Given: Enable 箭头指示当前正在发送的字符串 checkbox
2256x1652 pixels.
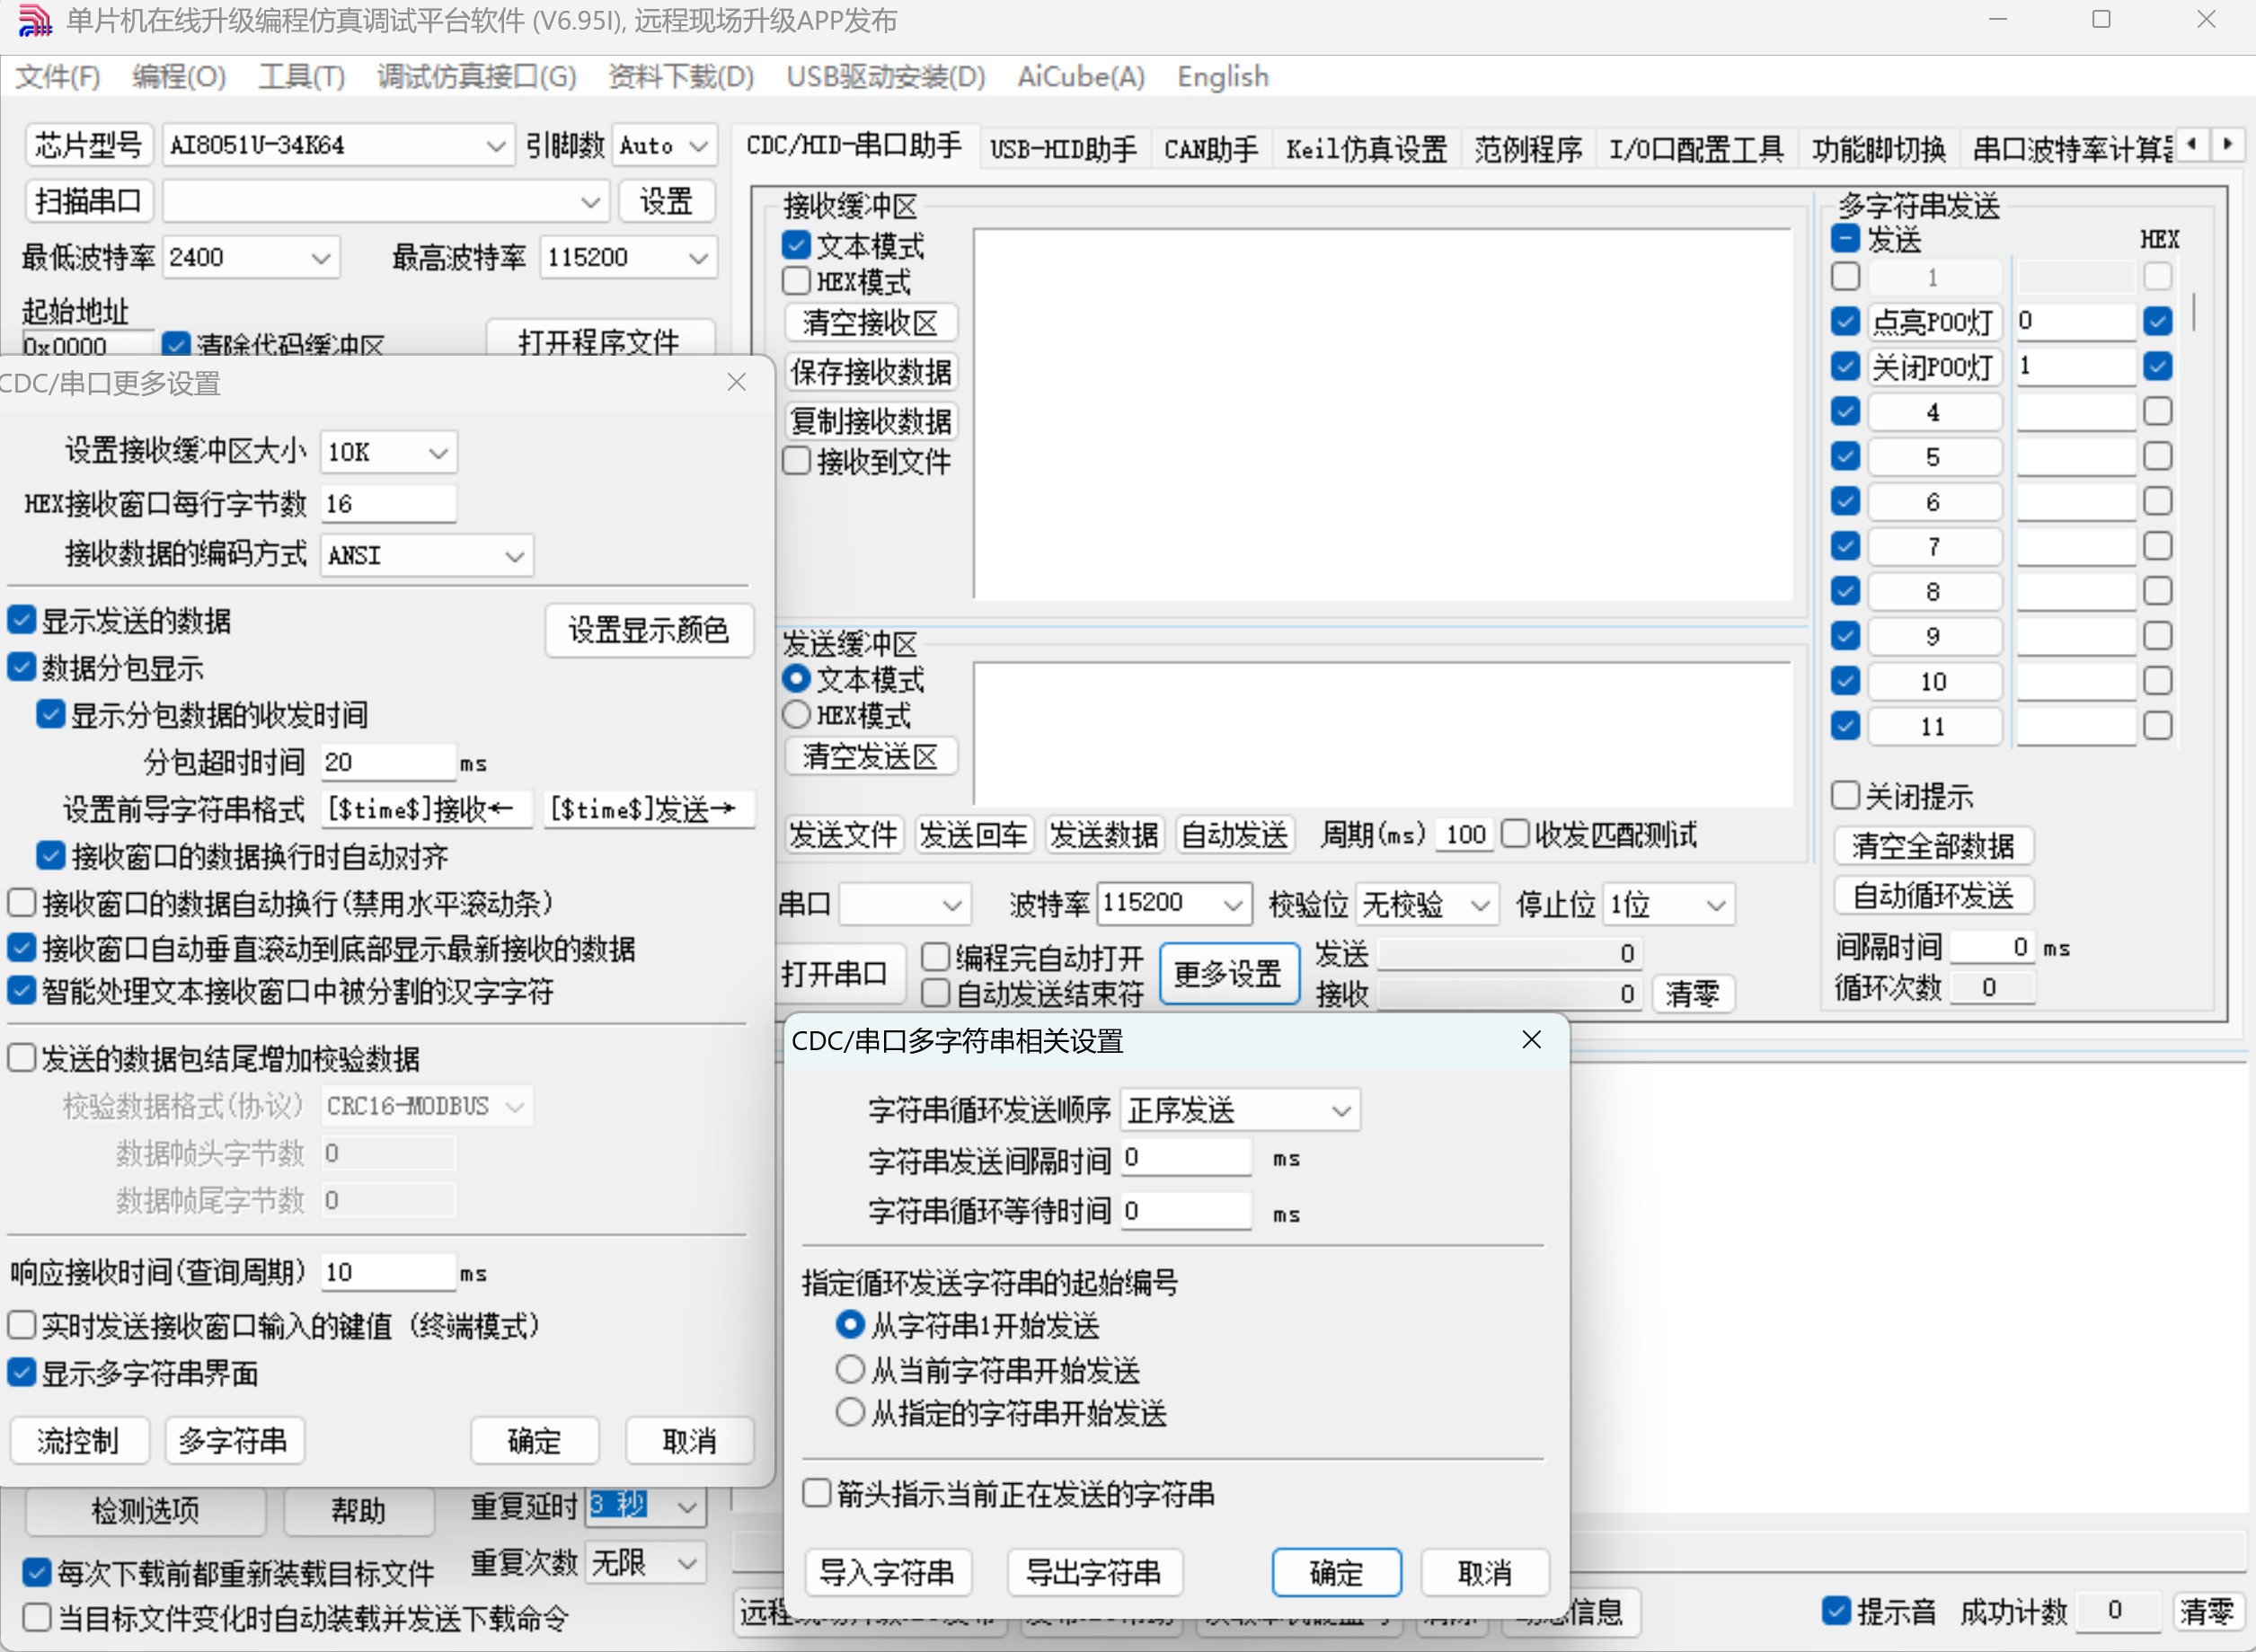Looking at the screenshot, I should click(x=817, y=1494).
